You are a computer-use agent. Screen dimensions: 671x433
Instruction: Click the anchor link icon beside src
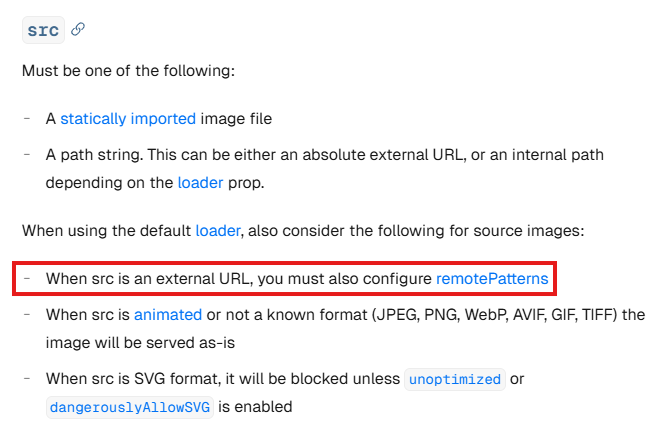[79, 30]
